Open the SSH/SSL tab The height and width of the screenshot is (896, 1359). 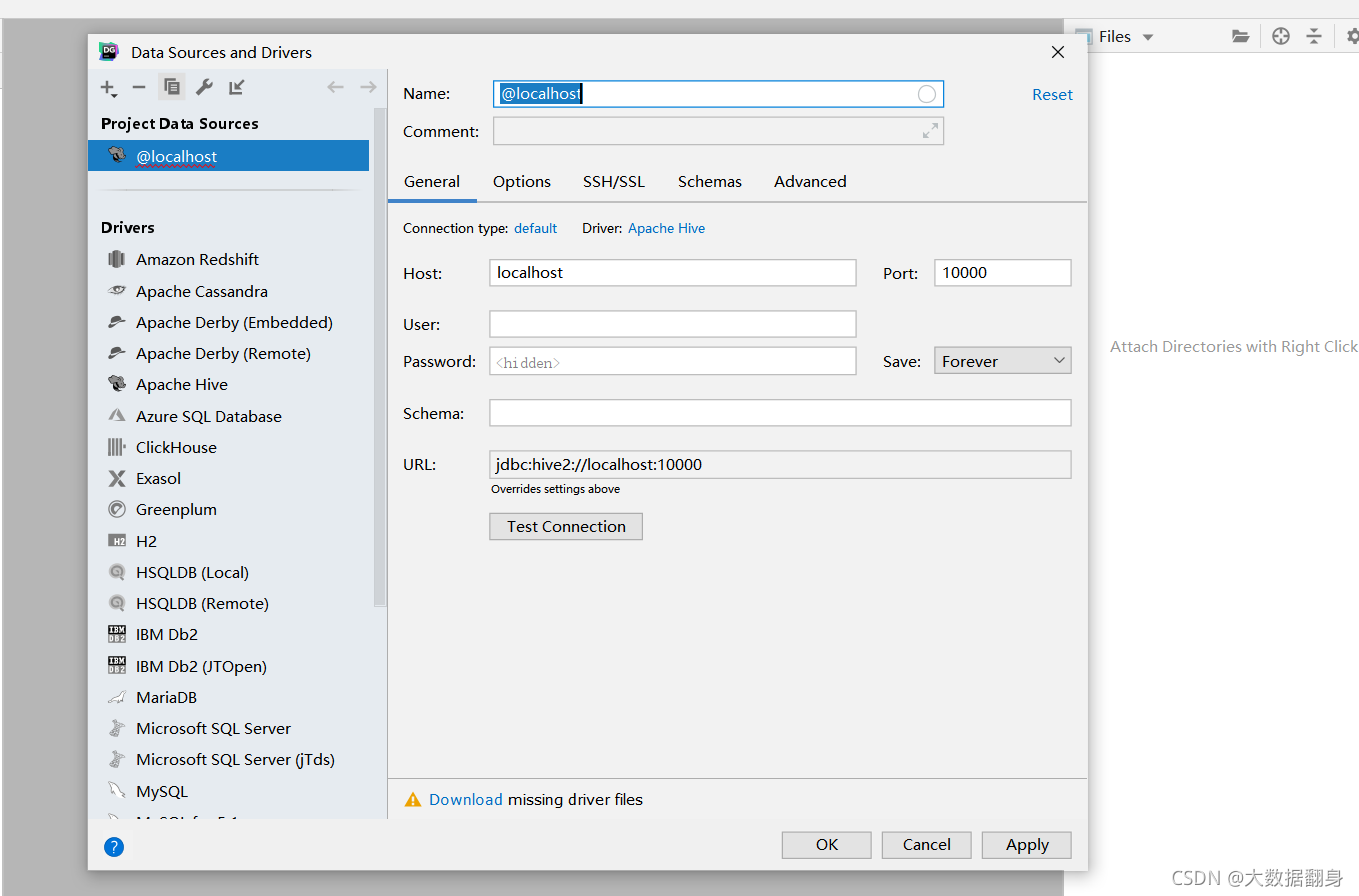tap(614, 182)
